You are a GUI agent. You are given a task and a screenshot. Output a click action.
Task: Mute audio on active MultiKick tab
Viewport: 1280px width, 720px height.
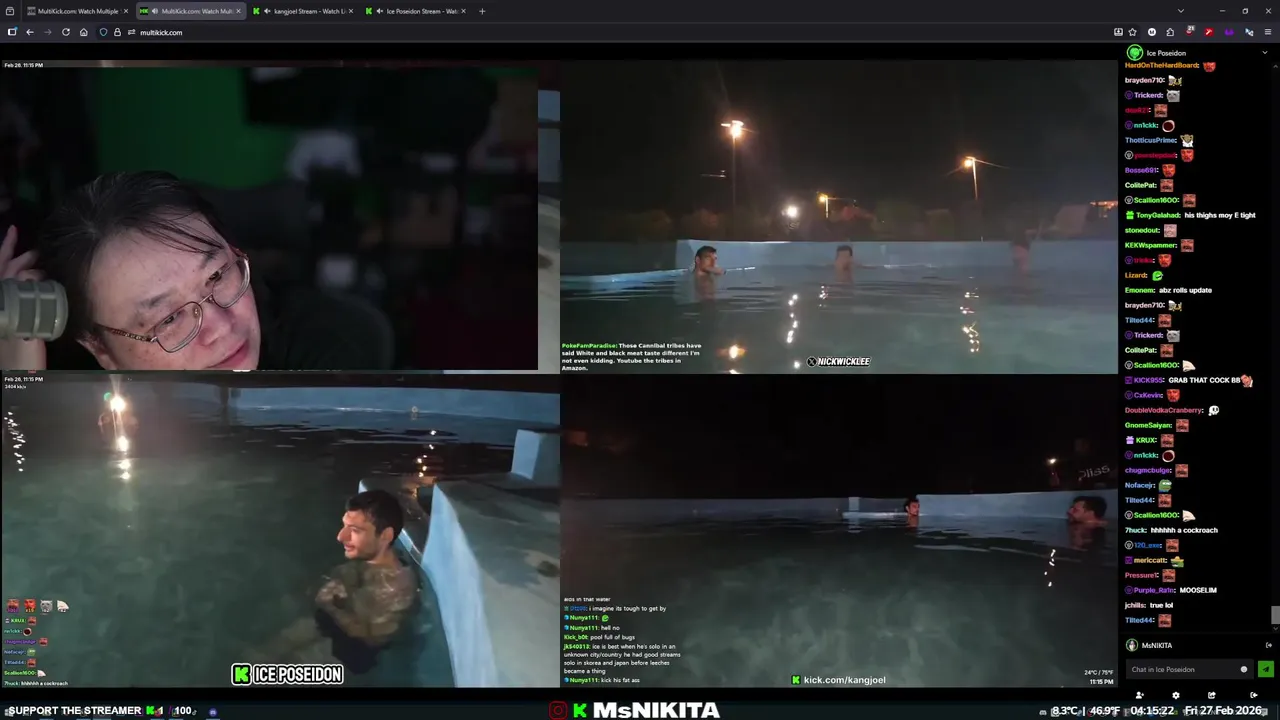coord(155,11)
